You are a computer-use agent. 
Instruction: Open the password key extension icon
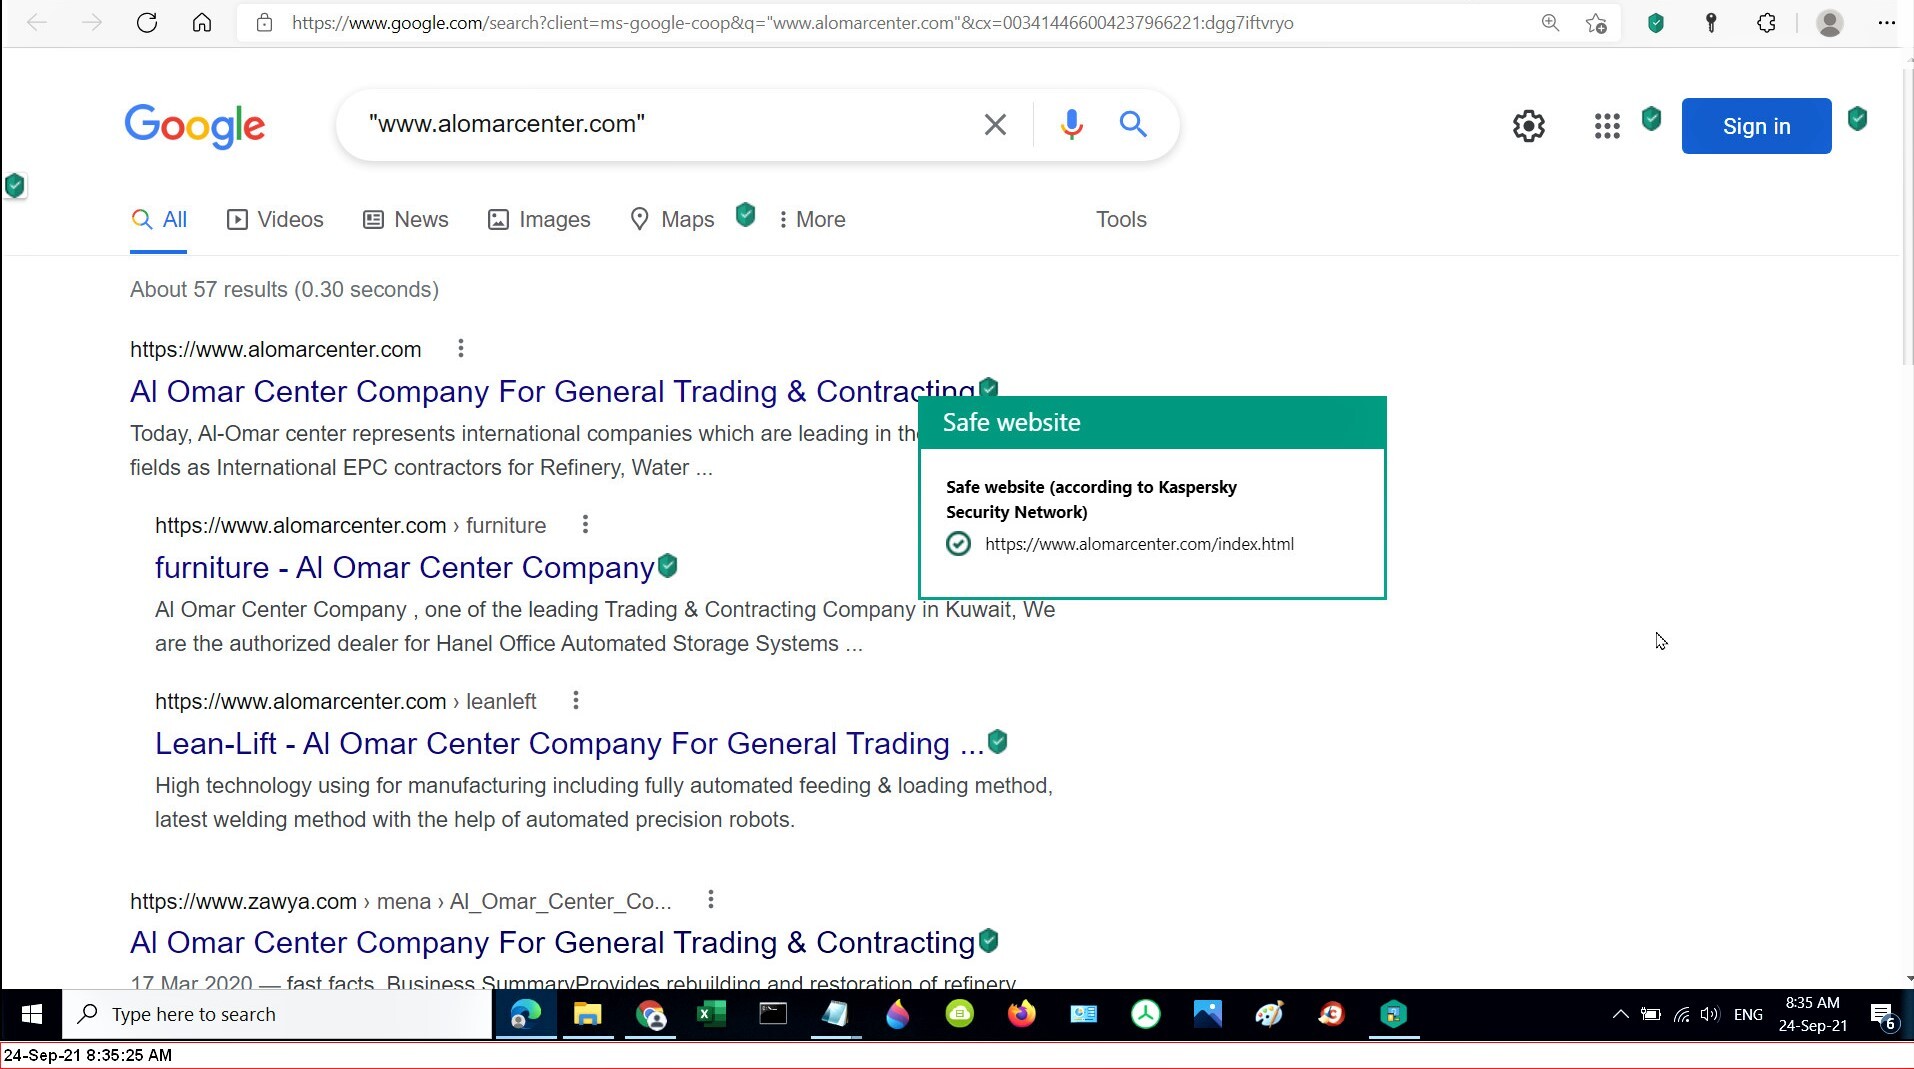[1711, 23]
